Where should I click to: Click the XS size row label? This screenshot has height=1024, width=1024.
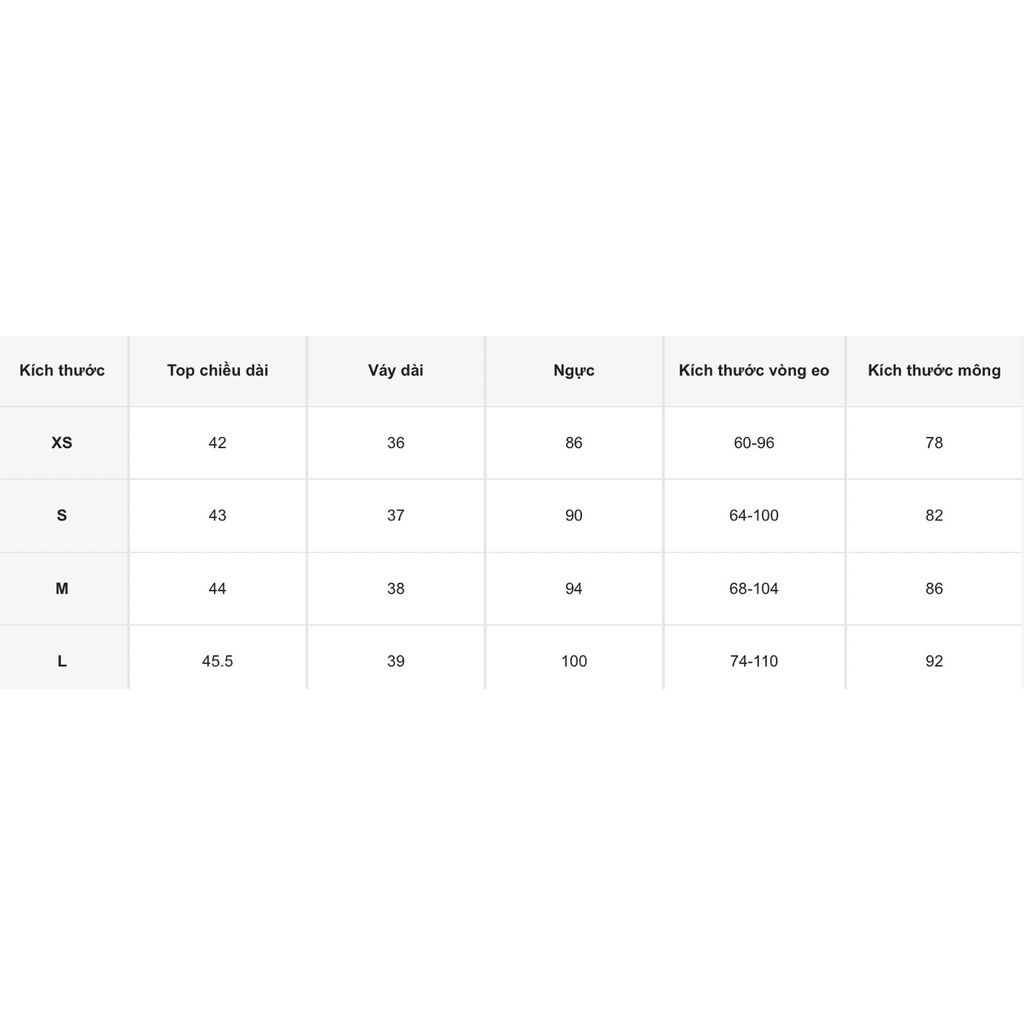pyautogui.click(x=62, y=443)
